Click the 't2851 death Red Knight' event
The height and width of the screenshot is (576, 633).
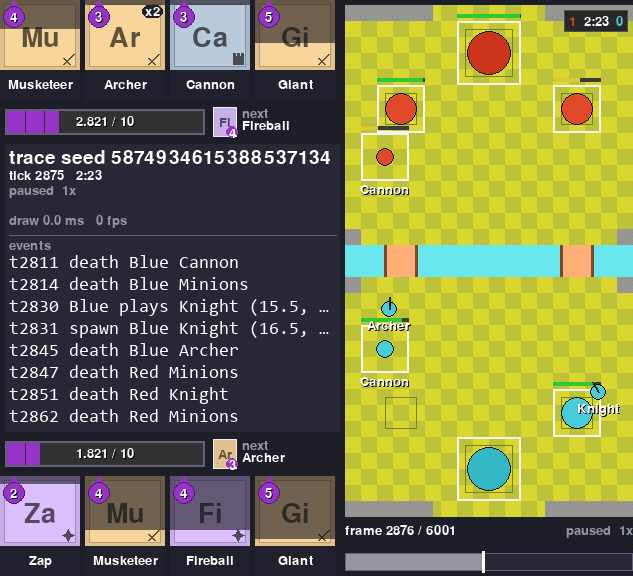click(119, 394)
